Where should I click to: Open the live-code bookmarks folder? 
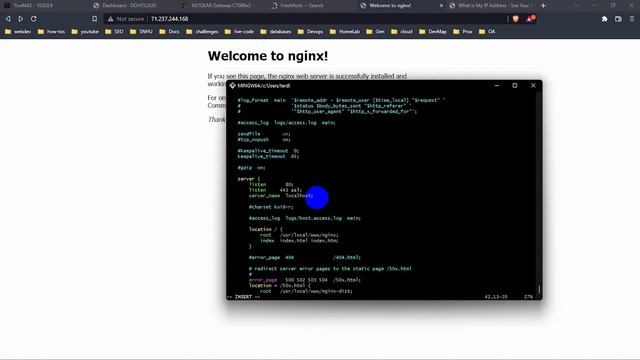tap(239, 31)
